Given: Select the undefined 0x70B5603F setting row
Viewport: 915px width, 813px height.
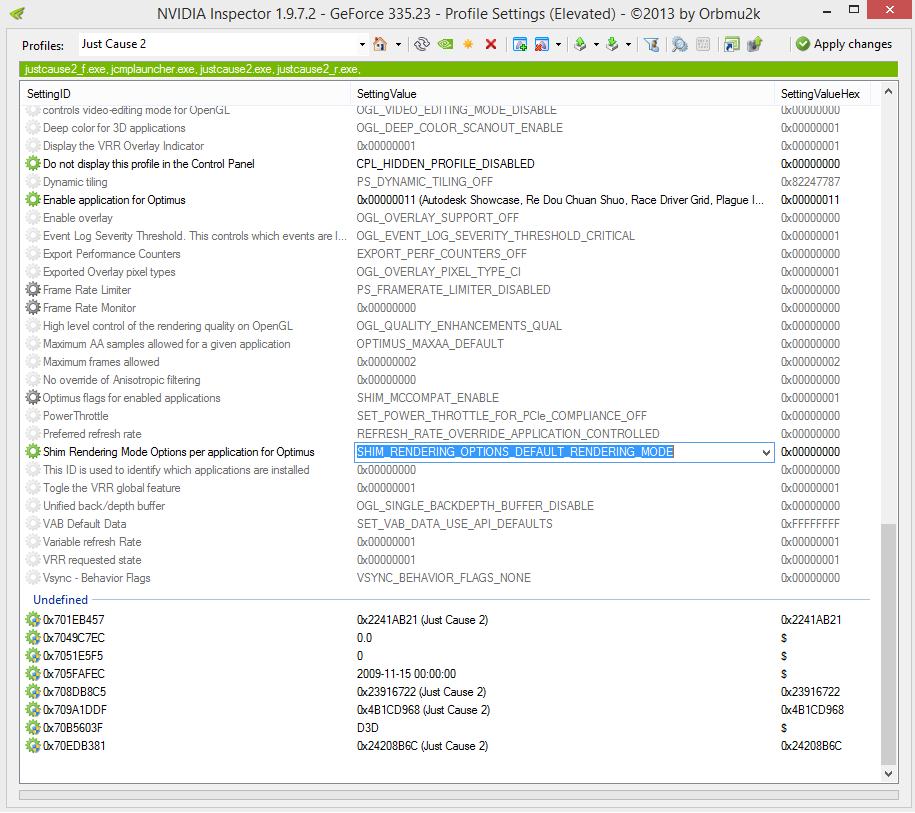Looking at the screenshot, I should (x=73, y=728).
